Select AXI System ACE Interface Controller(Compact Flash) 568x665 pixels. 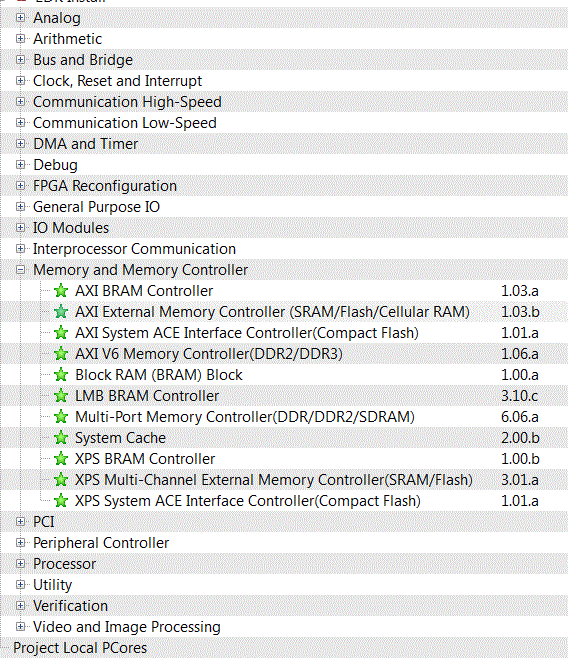pyautogui.click(x=247, y=333)
